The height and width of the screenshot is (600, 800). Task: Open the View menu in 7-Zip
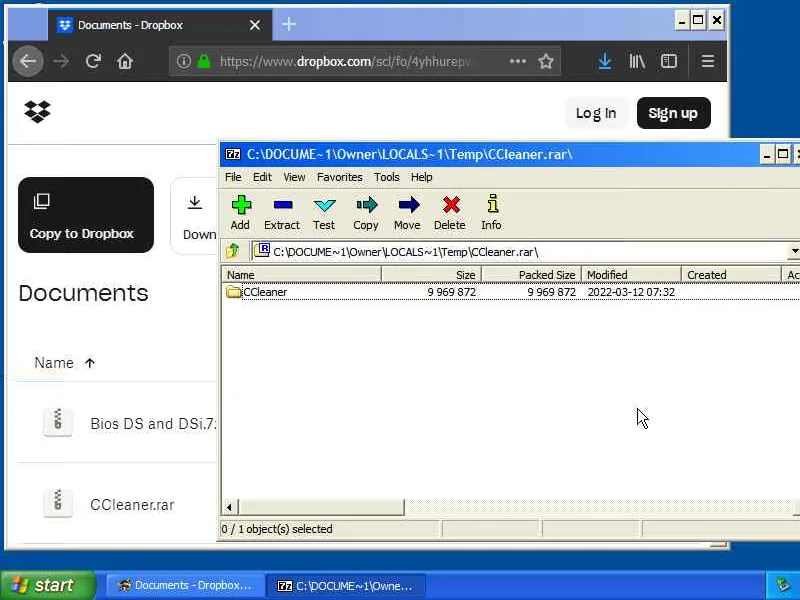tap(294, 177)
